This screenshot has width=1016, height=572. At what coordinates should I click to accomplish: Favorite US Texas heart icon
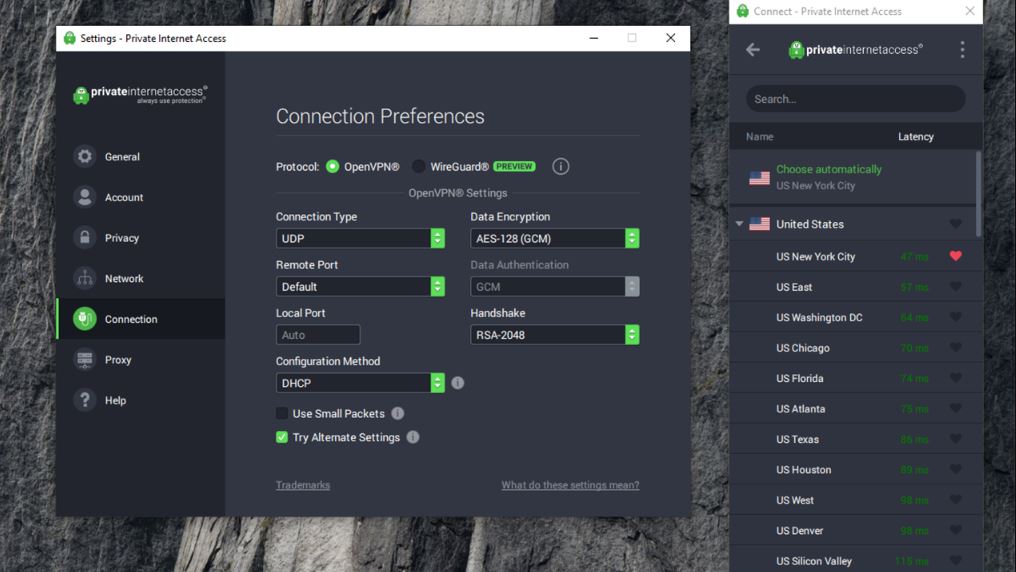pyautogui.click(x=956, y=439)
